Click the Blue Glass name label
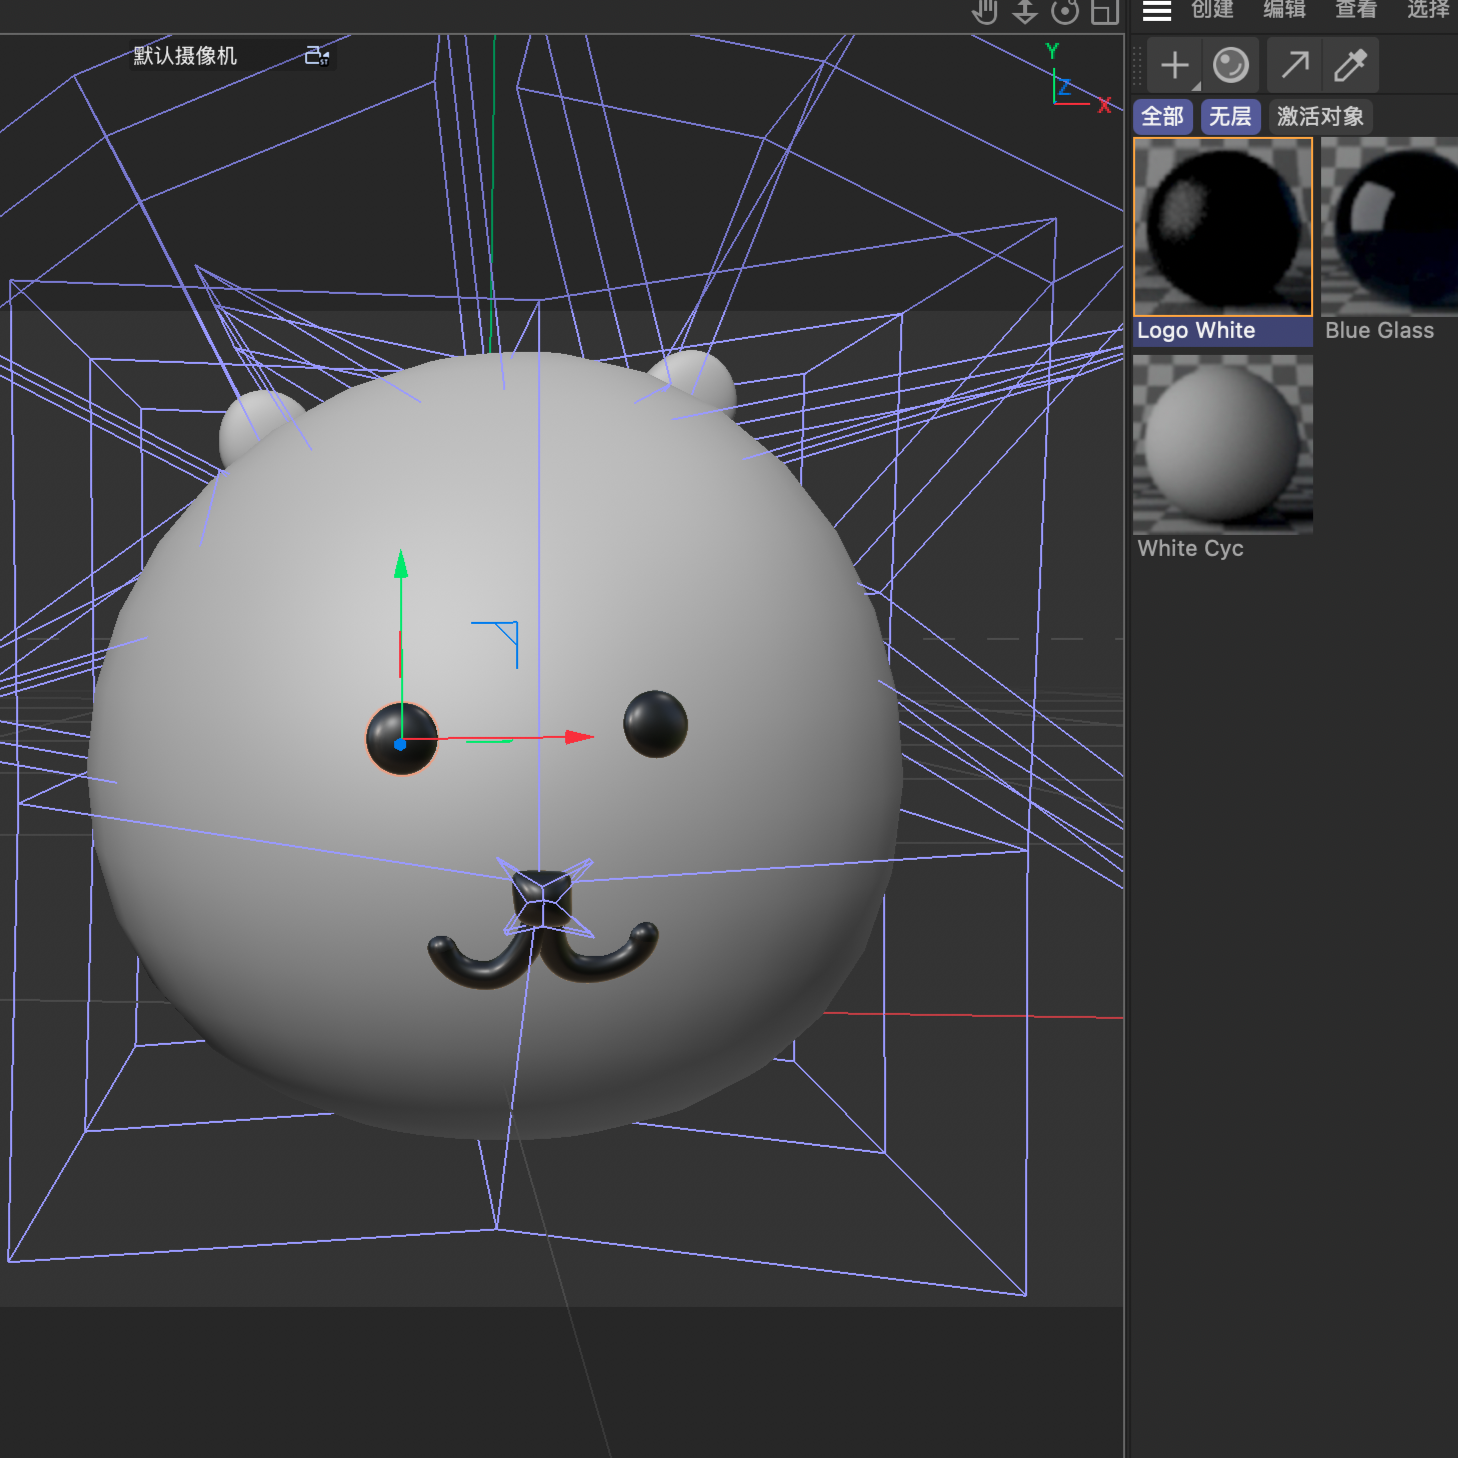Viewport: 1458px width, 1458px height. pos(1380,331)
